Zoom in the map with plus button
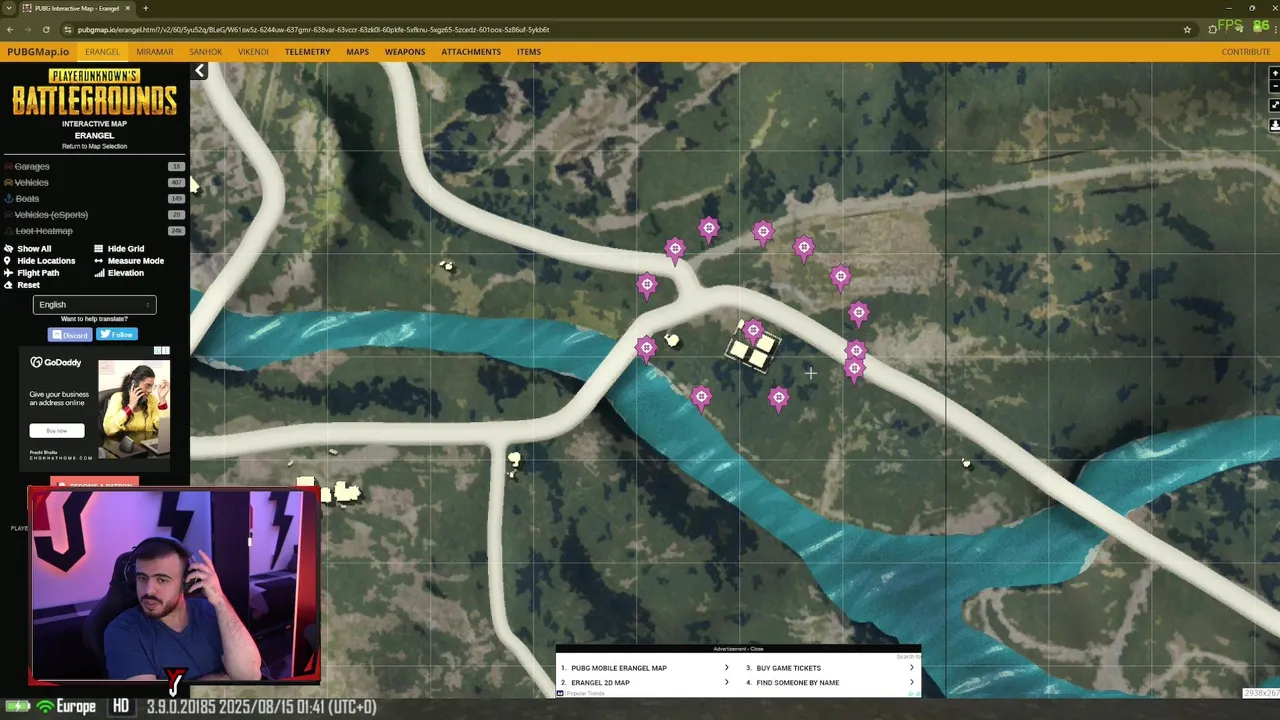Image resolution: width=1280 pixels, height=720 pixels. click(x=1274, y=73)
